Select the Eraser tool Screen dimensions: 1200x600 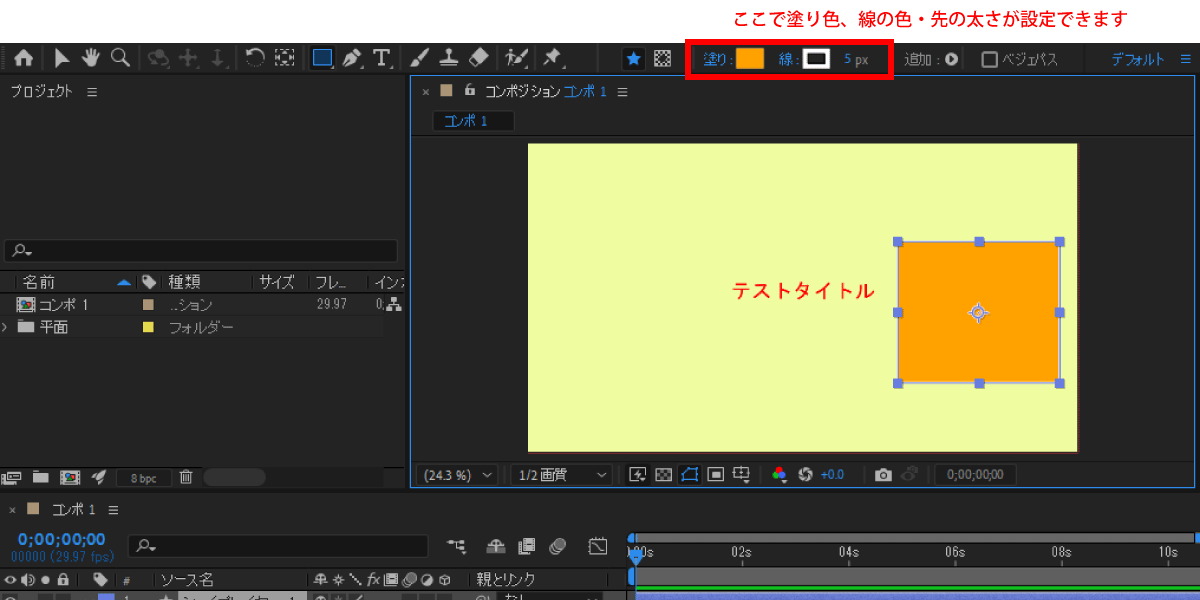click(479, 58)
